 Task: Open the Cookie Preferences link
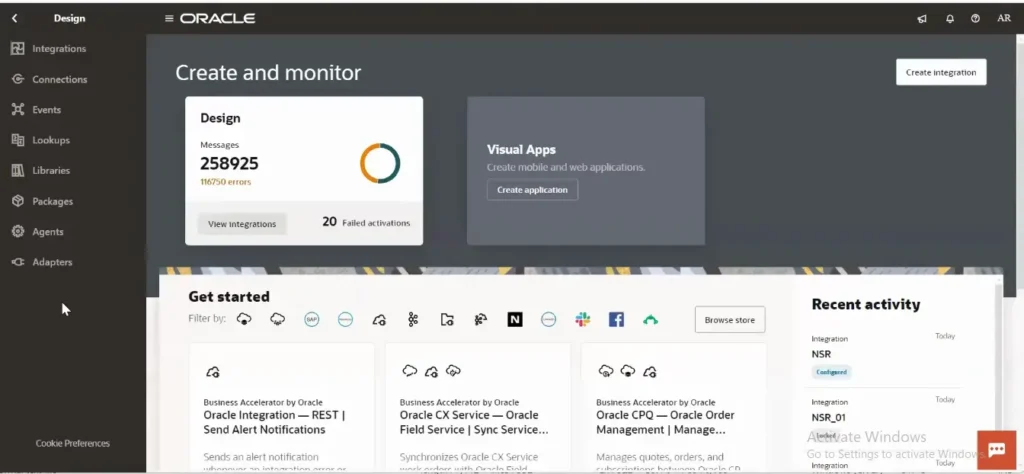73,443
